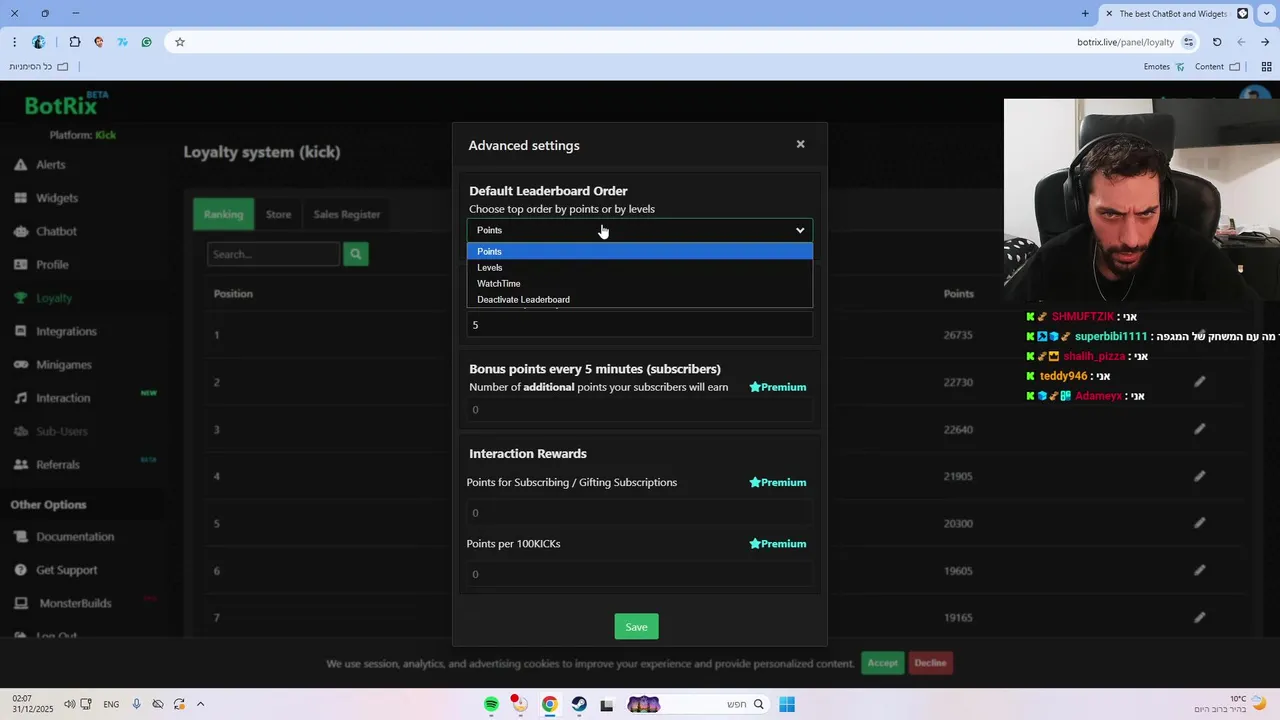The width and height of the screenshot is (1280, 720).
Task: Switch to the Sales Register tab
Action: [347, 214]
